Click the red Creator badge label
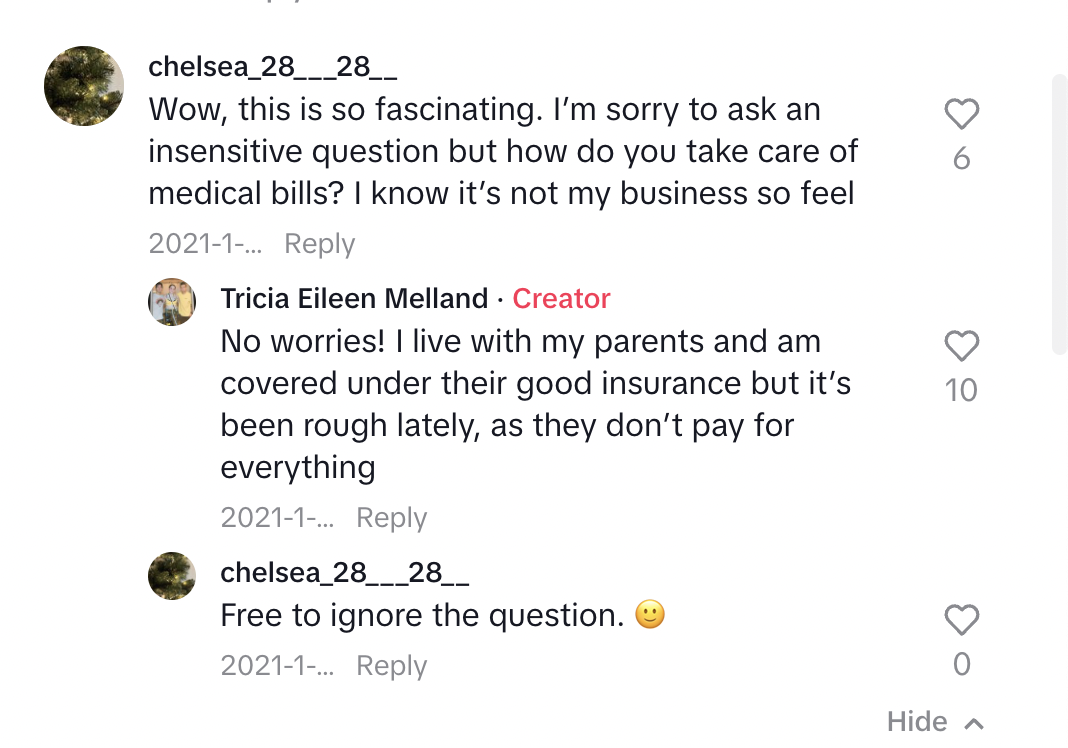Viewport: 1068px width, 748px height. coord(561,298)
